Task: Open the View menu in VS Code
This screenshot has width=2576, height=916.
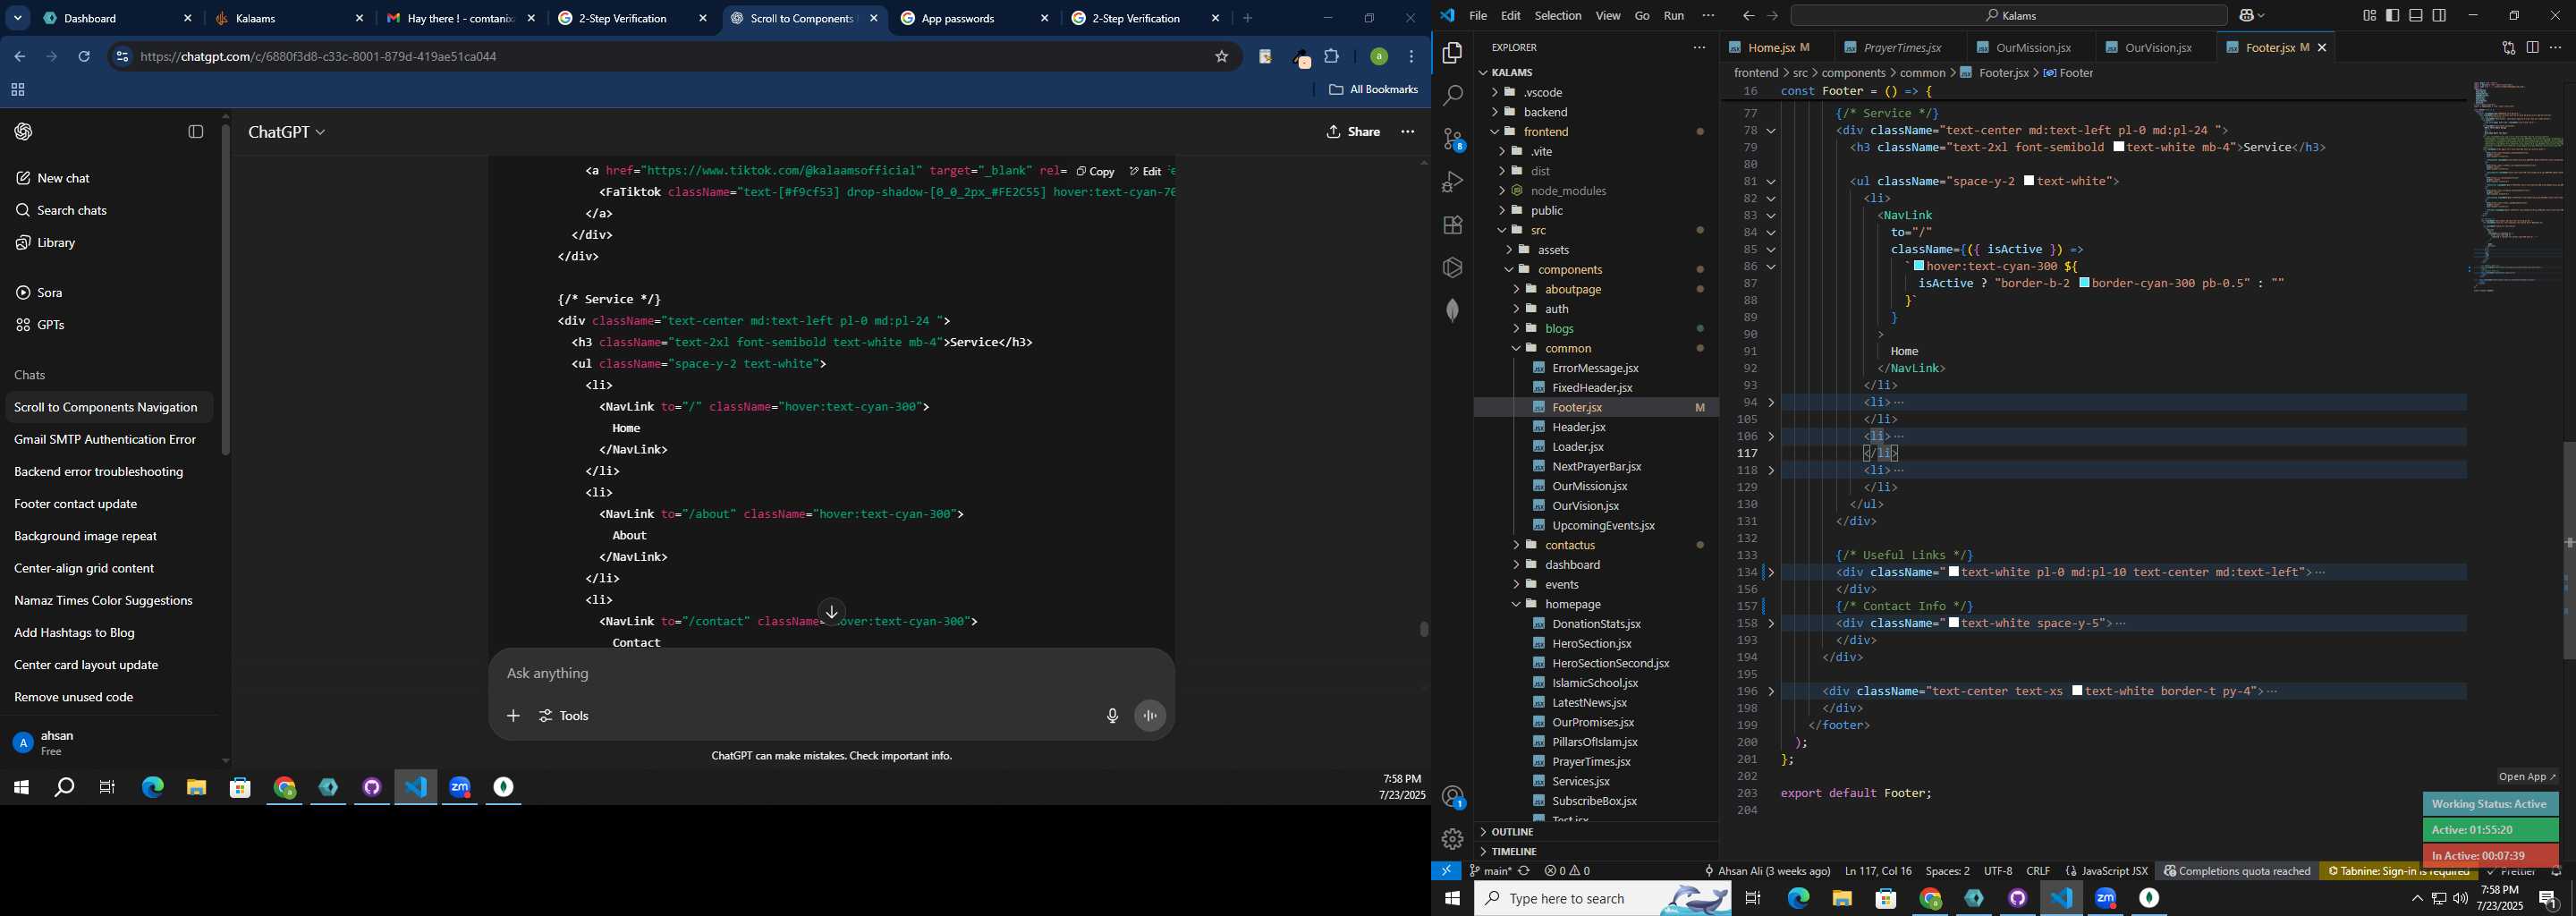Action: click(1608, 16)
